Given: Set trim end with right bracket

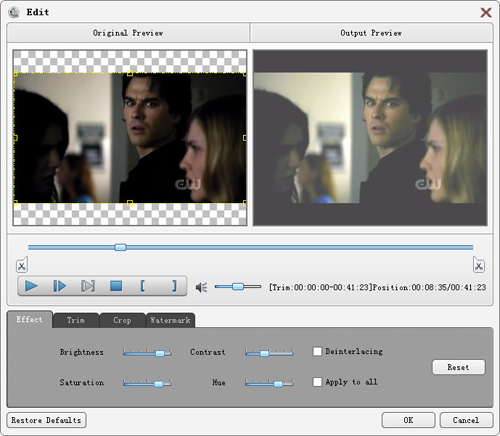Looking at the screenshot, I should pyautogui.click(x=174, y=286).
